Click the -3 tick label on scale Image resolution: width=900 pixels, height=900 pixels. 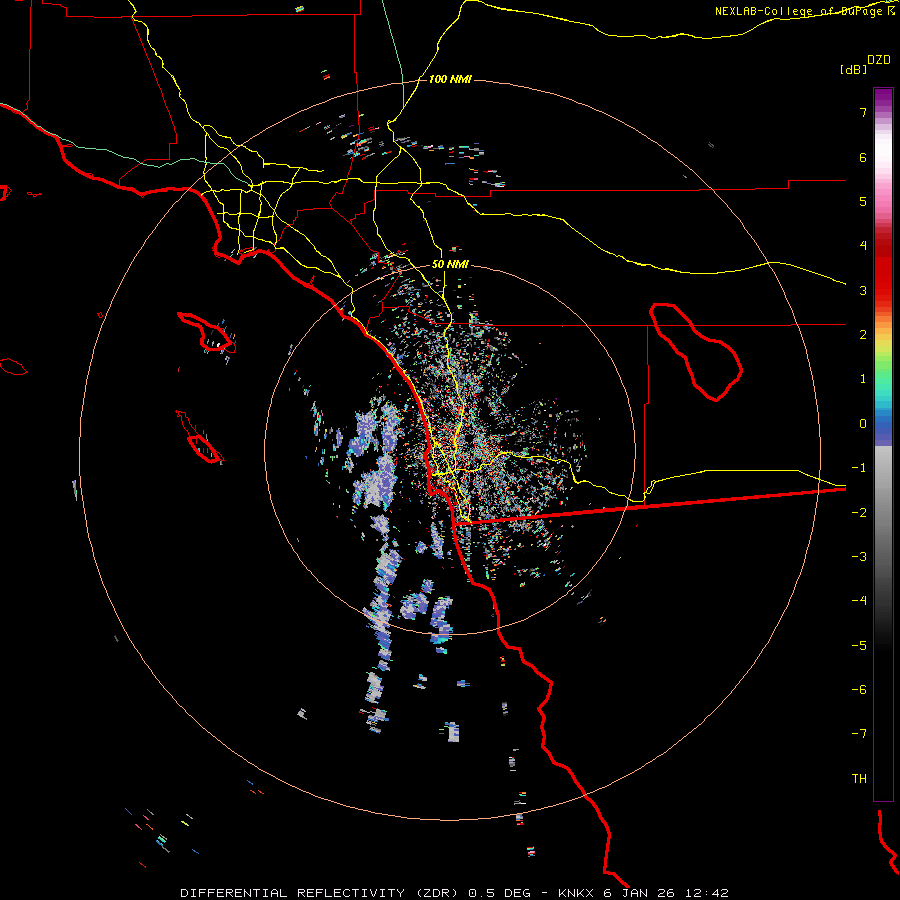(859, 557)
